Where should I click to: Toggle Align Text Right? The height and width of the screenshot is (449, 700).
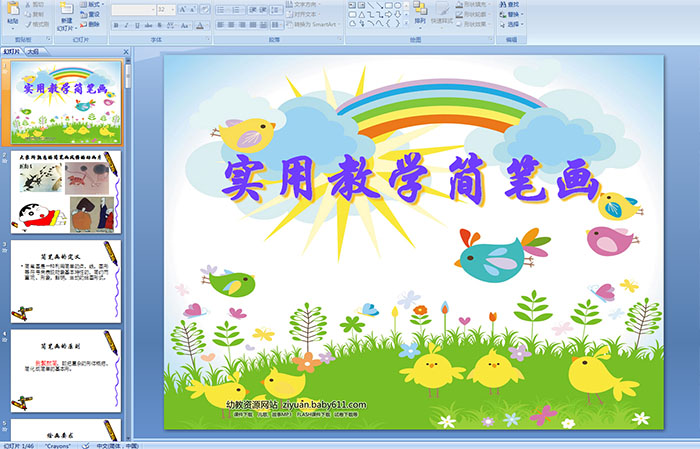pyautogui.click(x=242, y=25)
